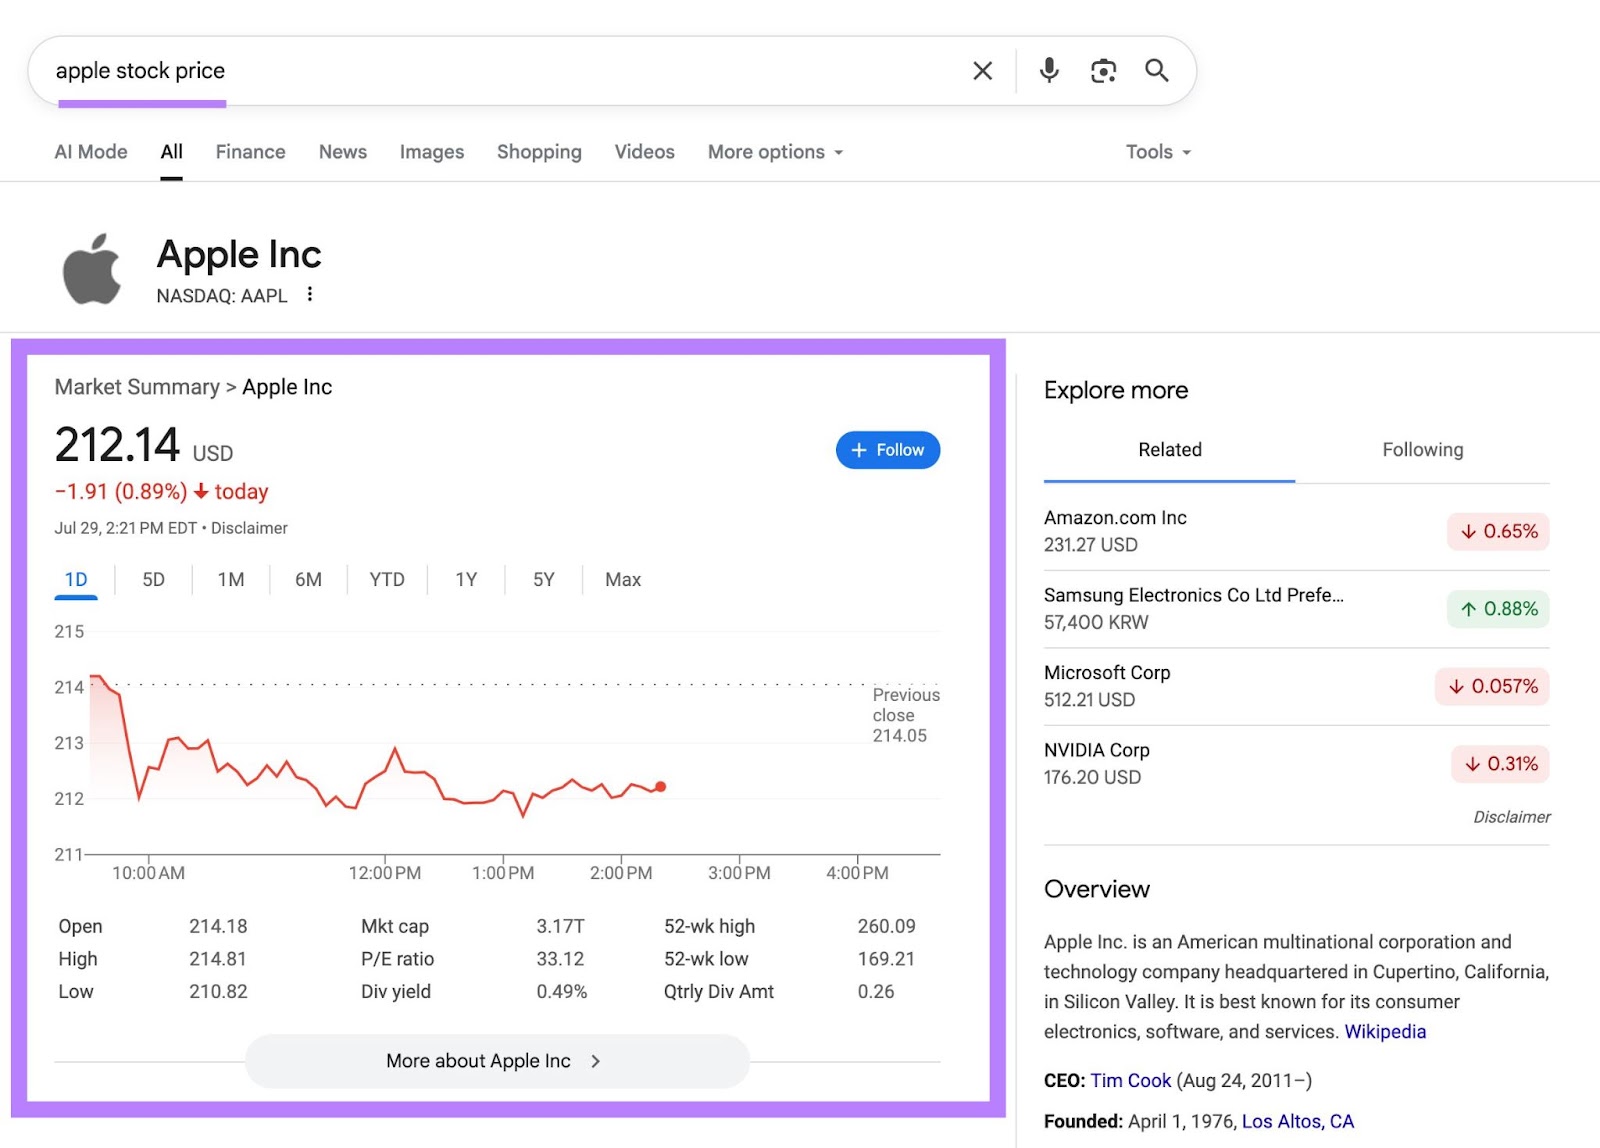Image resolution: width=1600 pixels, height=1148 pixels.
Task: Select the YTD chart range
Action: coord(387,580)
